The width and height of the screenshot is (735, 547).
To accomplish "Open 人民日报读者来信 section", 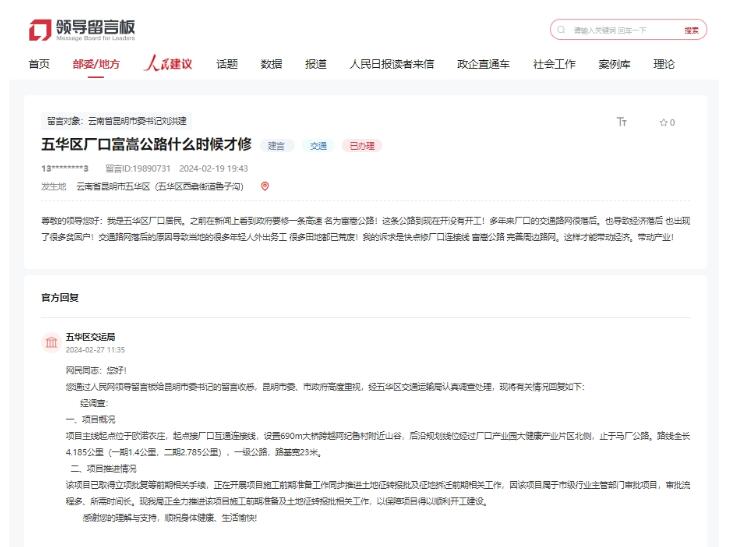I will point(391,64).
